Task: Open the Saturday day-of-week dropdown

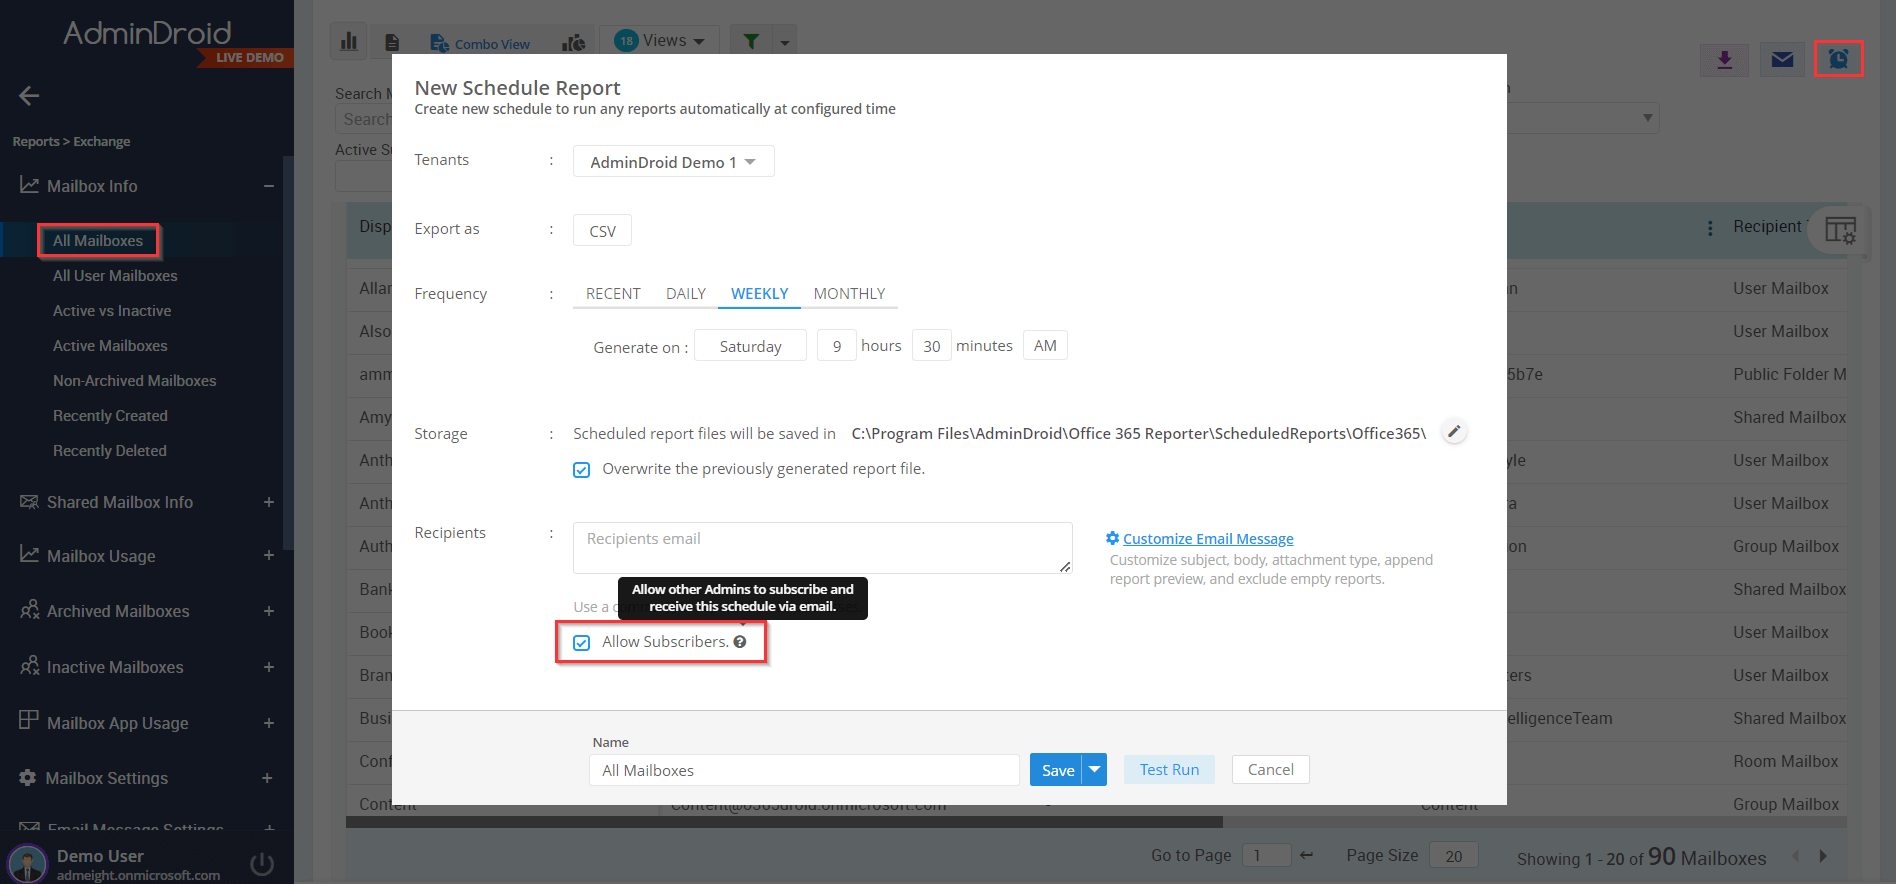Action: click(750, 346)
